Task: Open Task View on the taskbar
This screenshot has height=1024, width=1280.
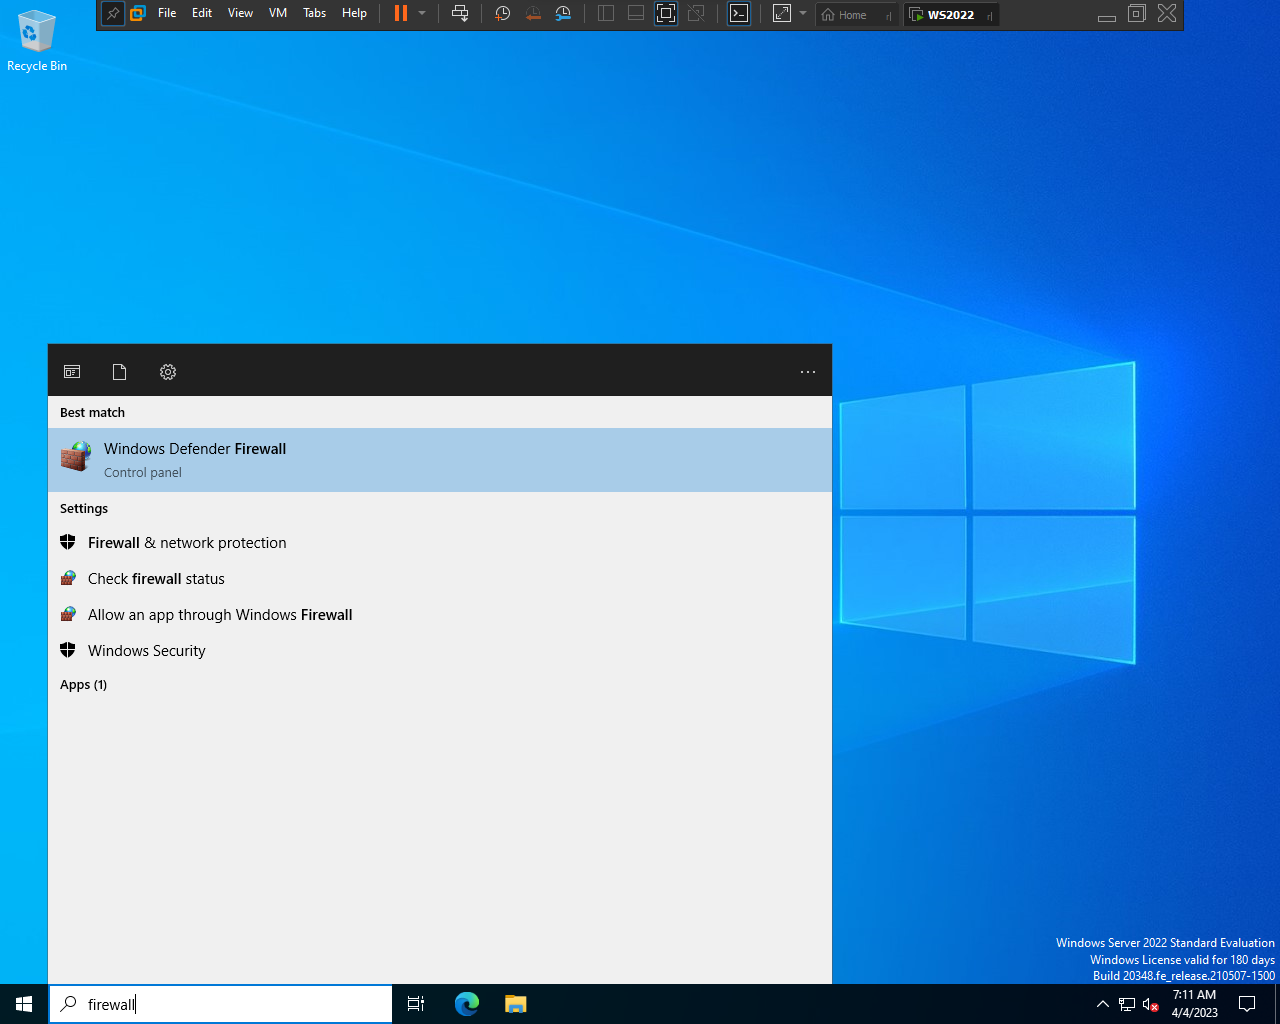Action: 416,1004
